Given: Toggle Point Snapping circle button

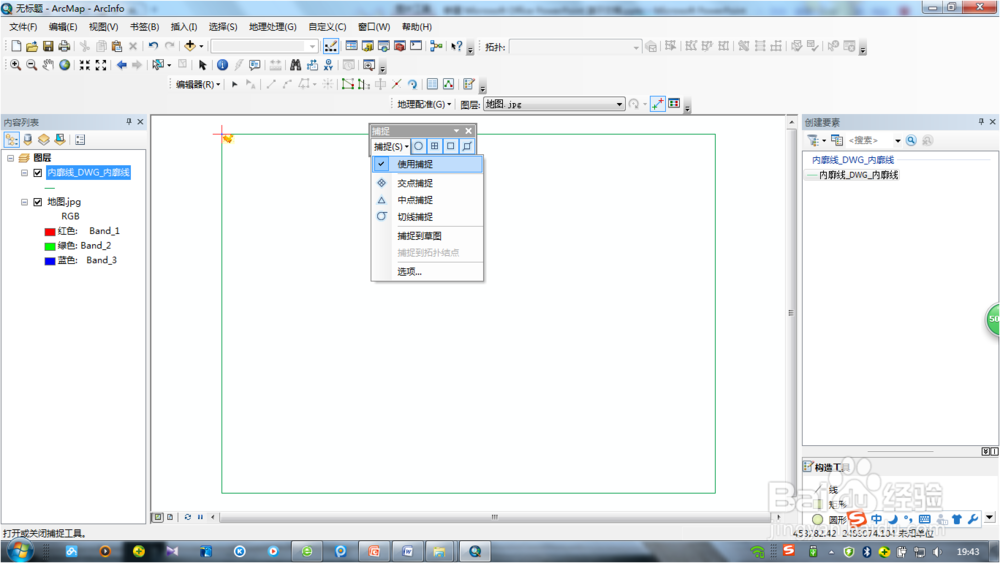Looking at the screenshot, I should 418,146.
